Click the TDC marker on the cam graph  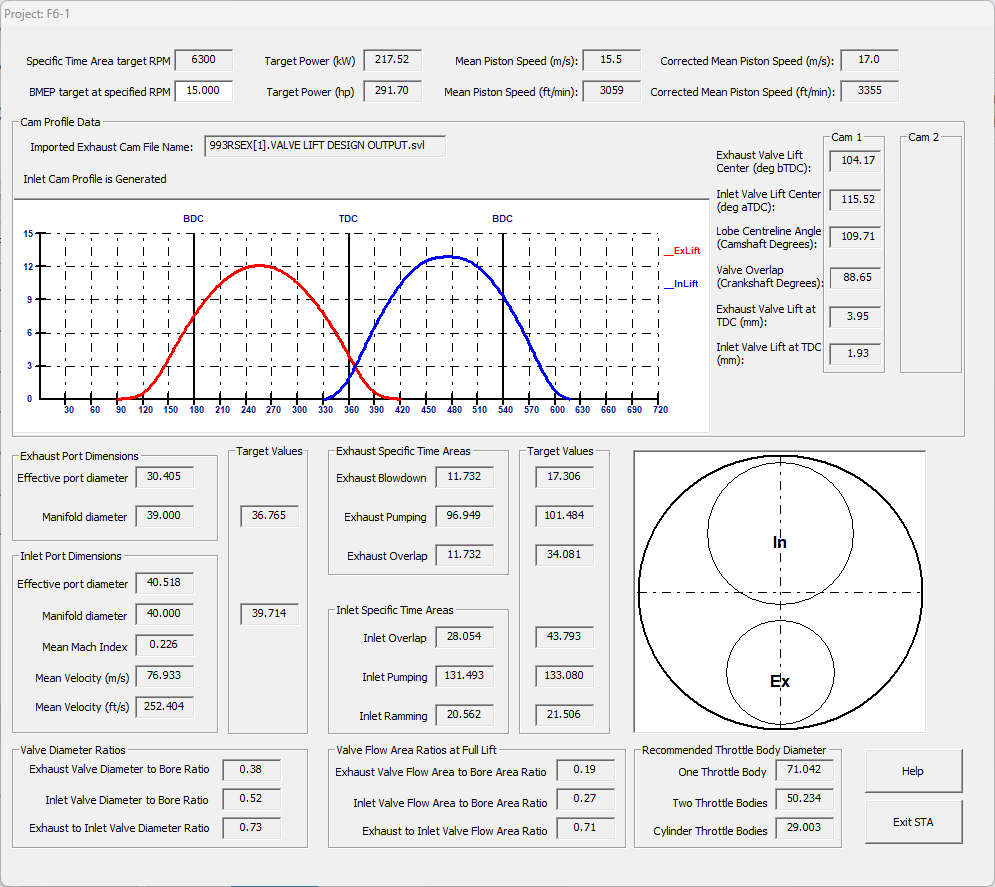coord(348,218)
